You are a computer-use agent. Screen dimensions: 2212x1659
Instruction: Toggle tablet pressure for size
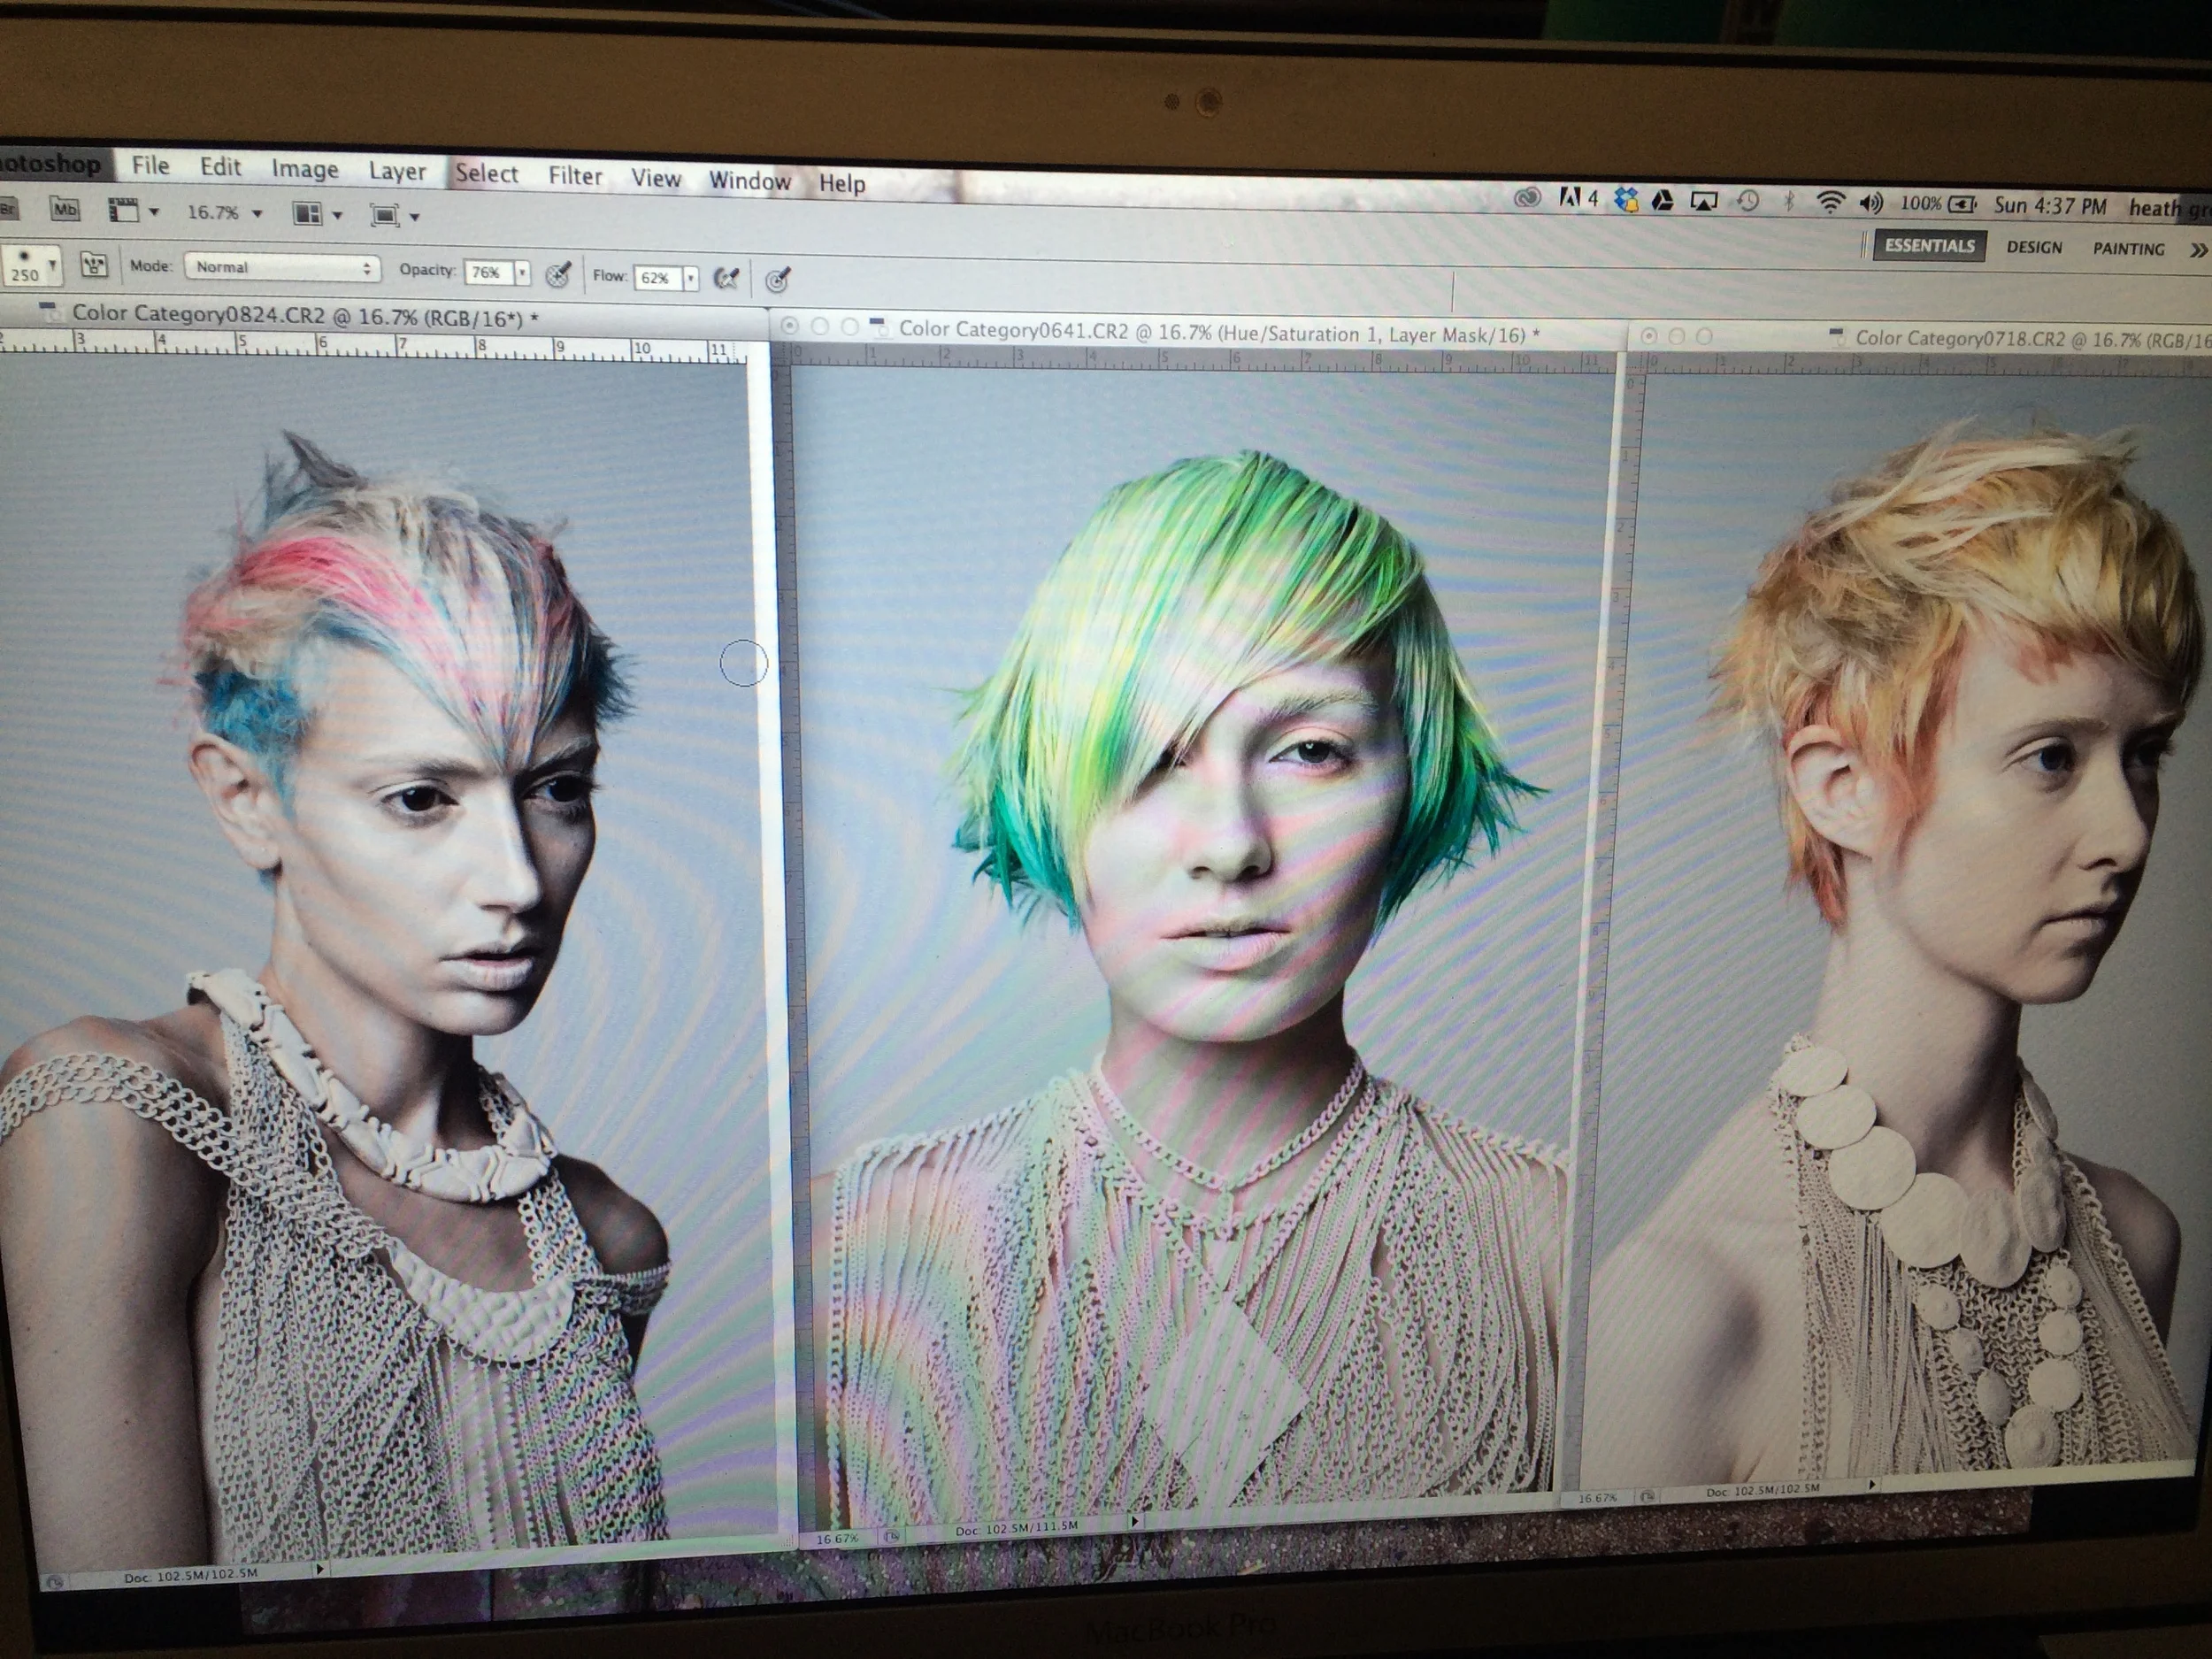778,280
